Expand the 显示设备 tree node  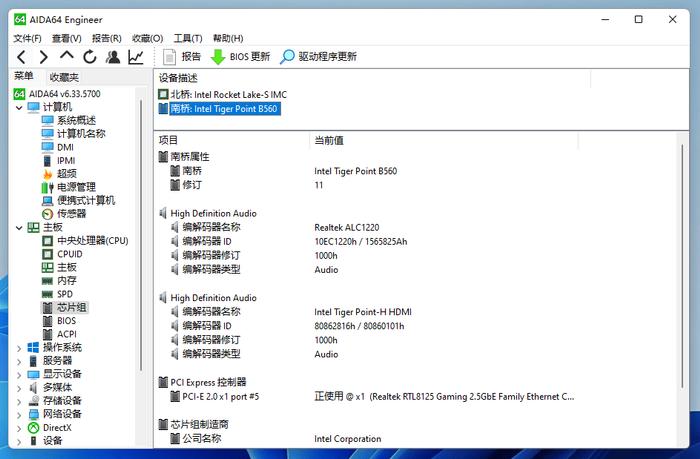tap(19, 375)
